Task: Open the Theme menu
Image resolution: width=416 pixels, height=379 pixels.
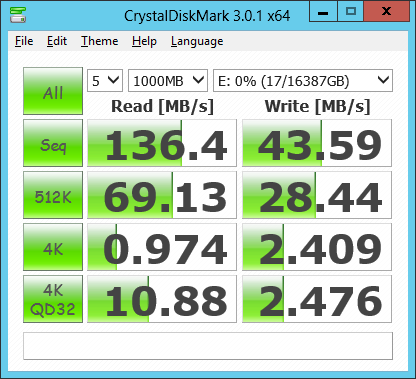Action: pos(99,41)
